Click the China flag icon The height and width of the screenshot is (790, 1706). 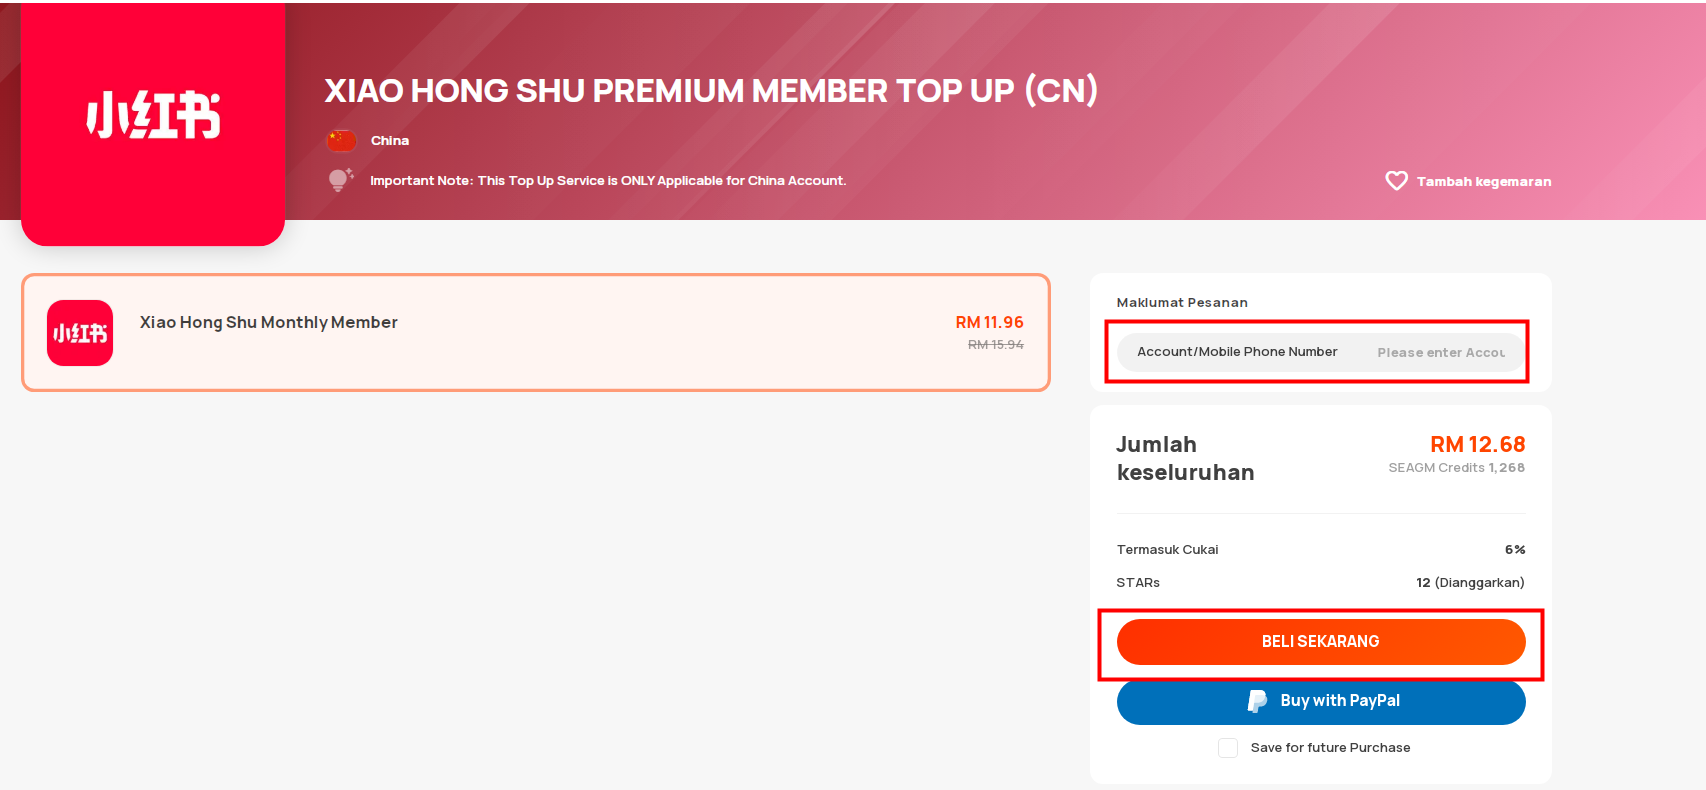341,141
